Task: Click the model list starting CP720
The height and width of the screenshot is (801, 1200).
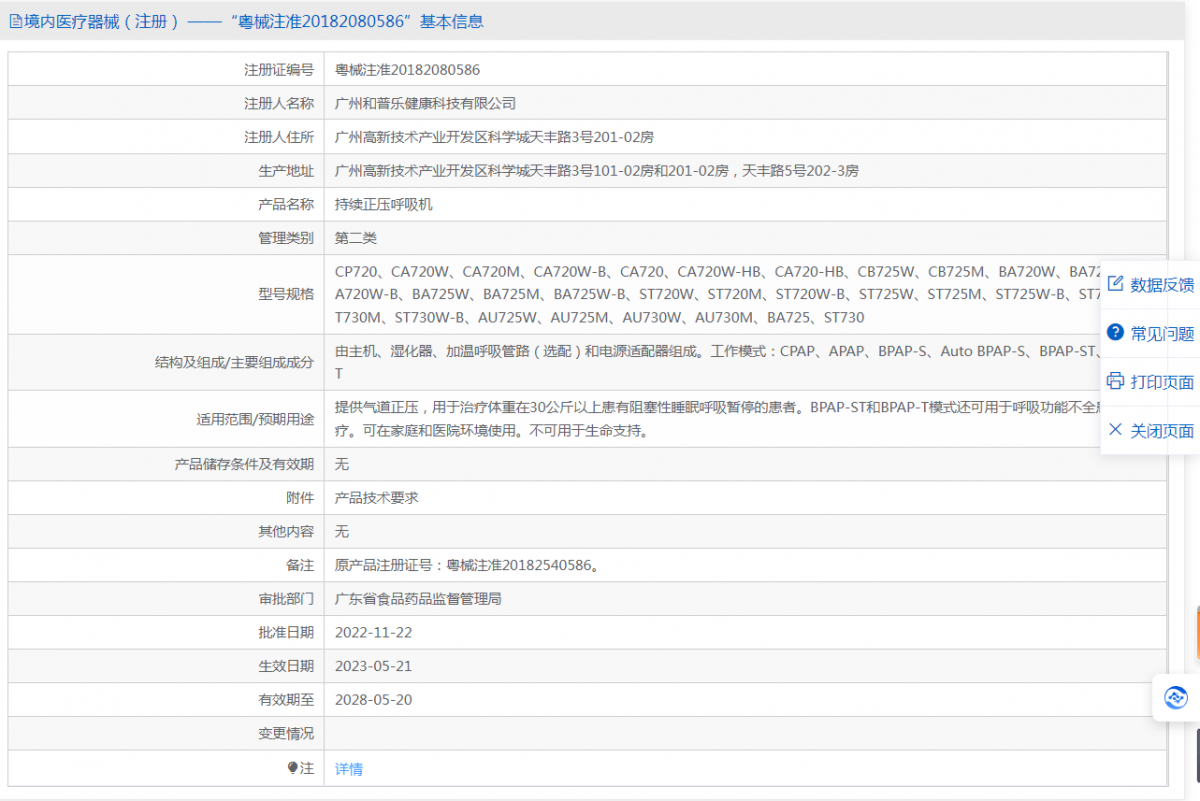Action: pos(717,294)
